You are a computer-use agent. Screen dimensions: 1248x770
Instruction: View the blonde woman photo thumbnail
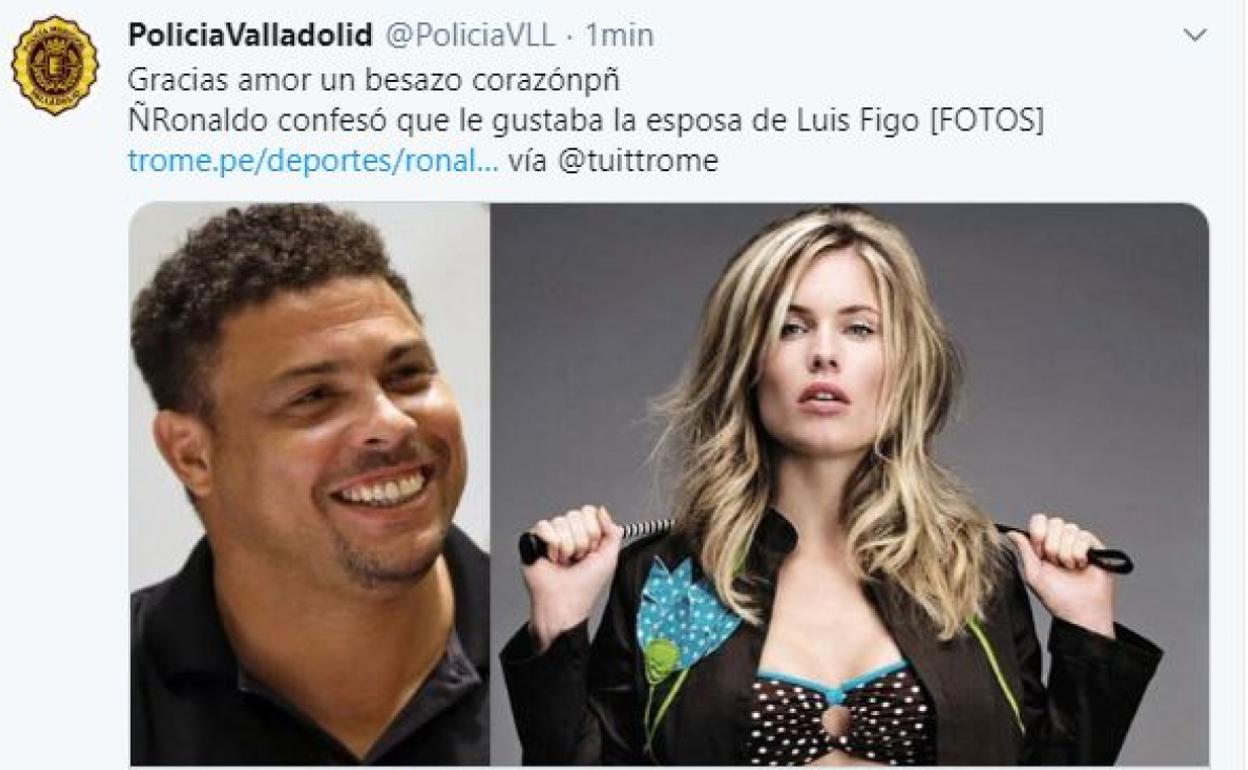tap(849, 484)
